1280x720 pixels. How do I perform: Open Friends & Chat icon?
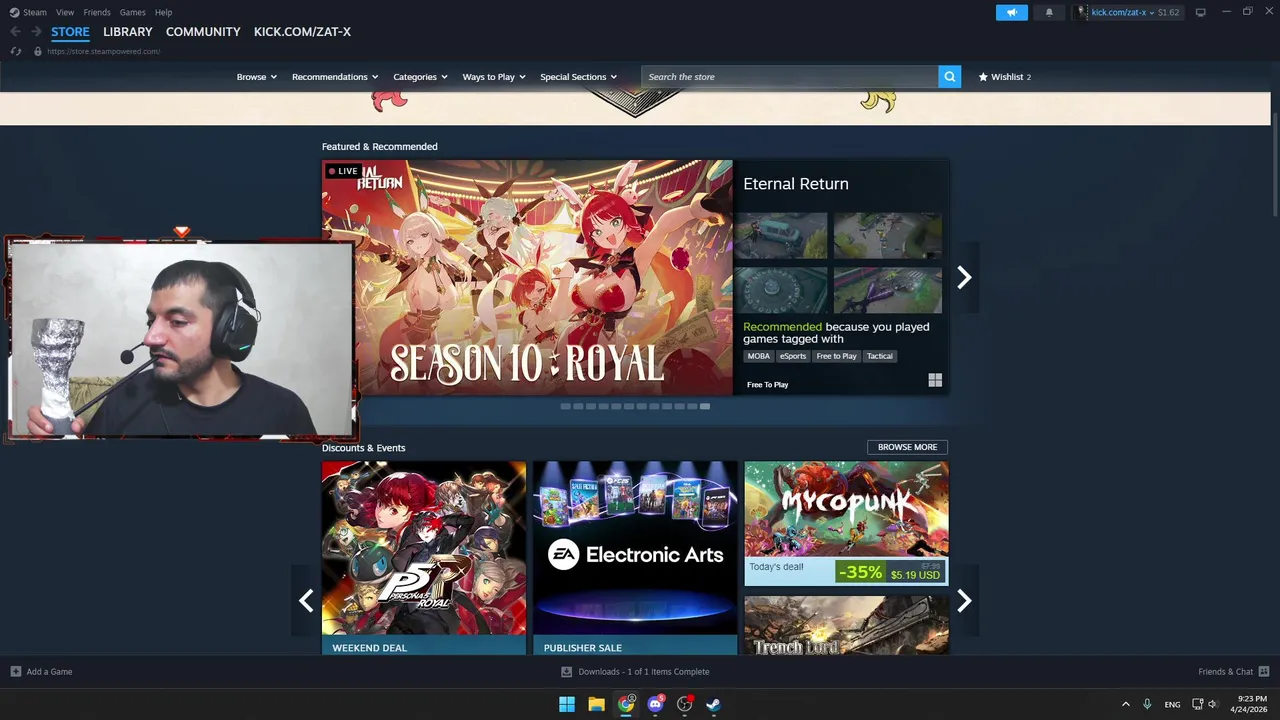coord(1264,671)
